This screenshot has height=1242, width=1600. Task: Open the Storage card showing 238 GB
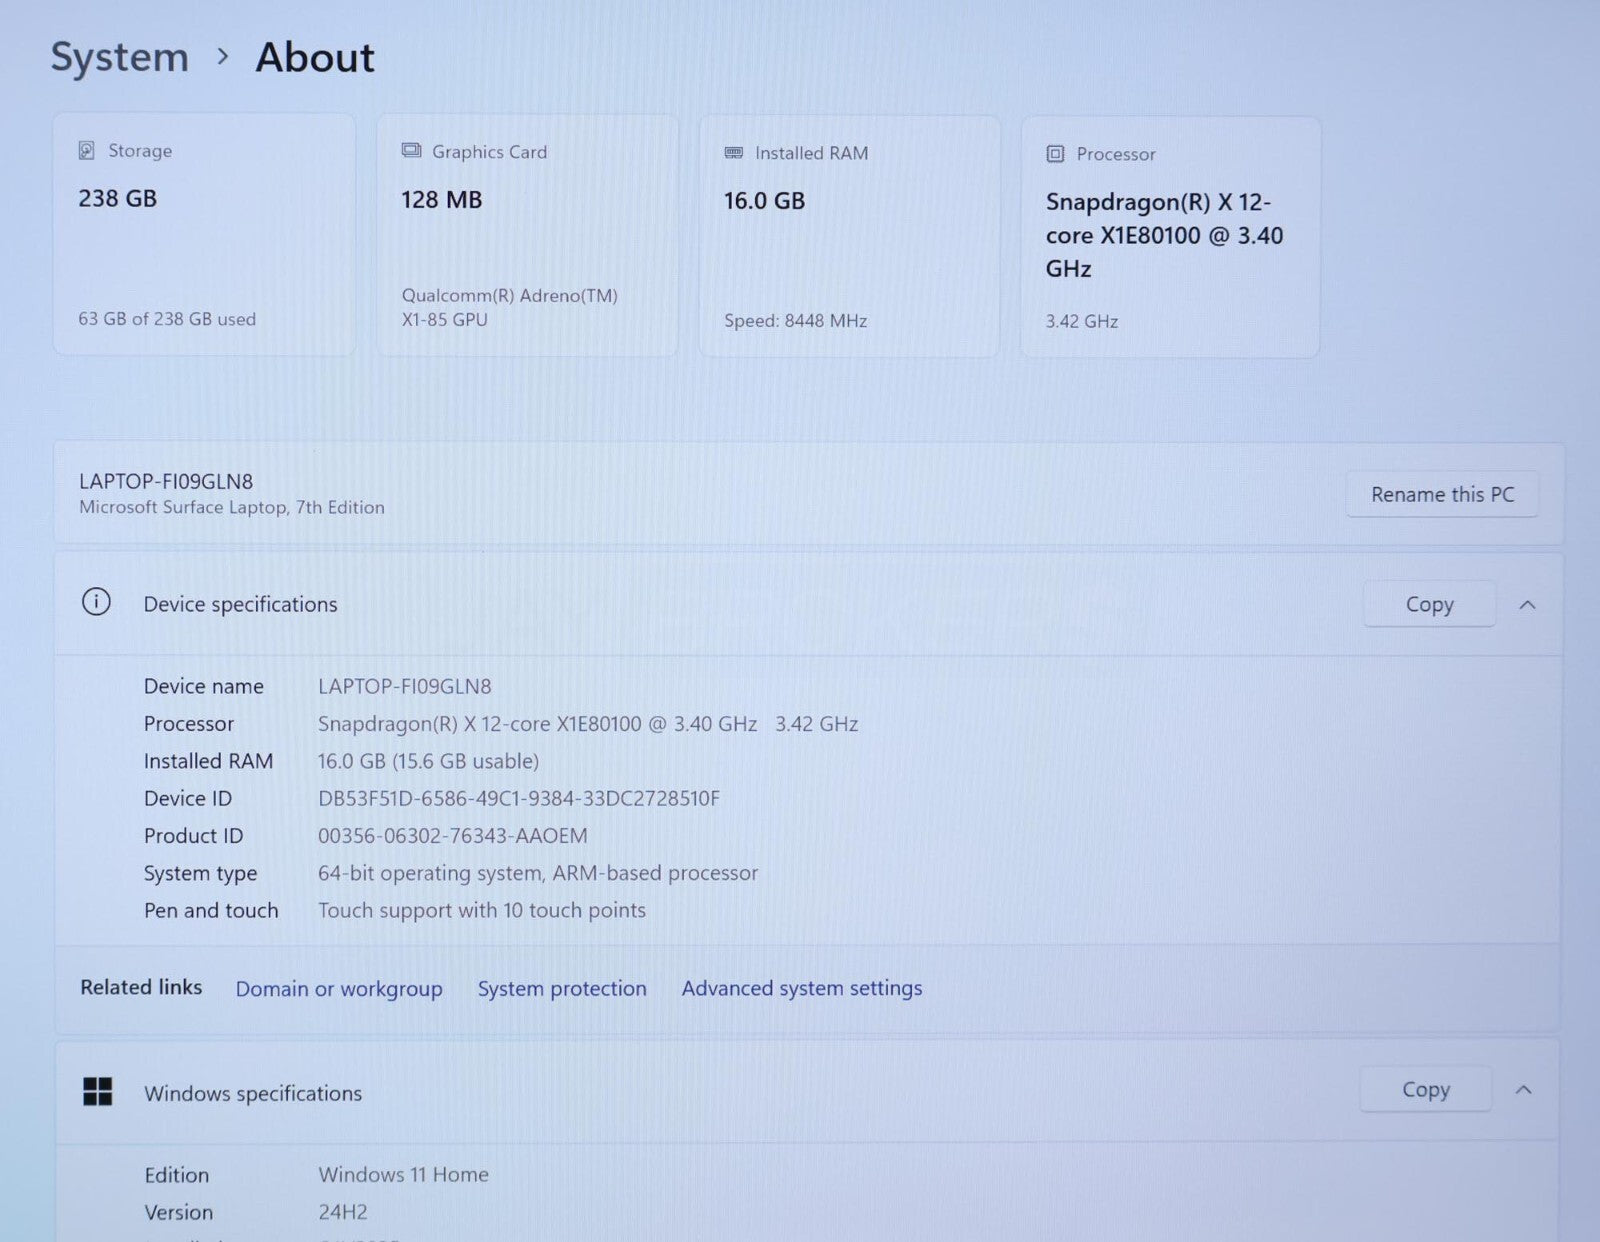click(204, 234)
